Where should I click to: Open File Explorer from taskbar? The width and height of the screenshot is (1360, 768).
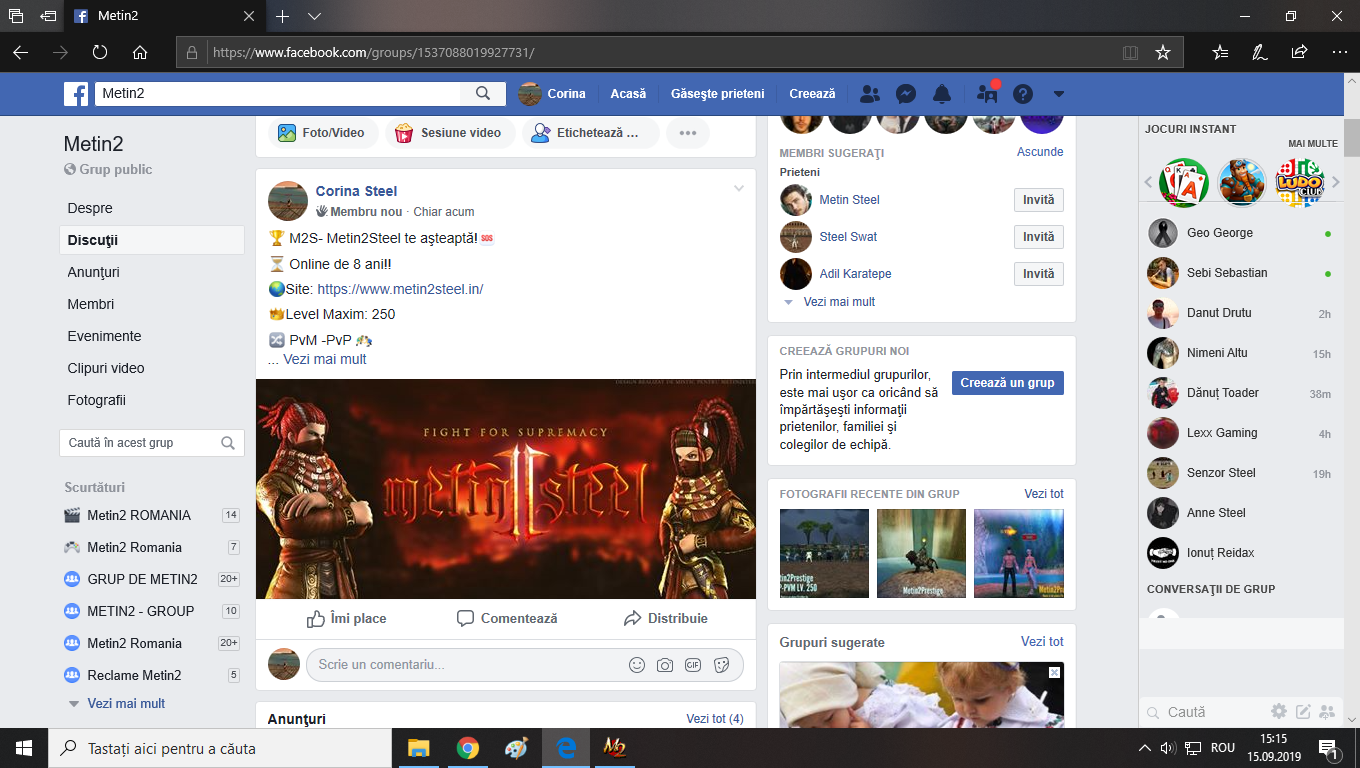coord(419,748)
